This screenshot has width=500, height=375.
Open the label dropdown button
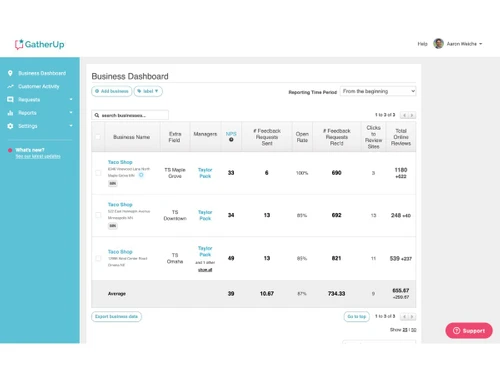148,91
